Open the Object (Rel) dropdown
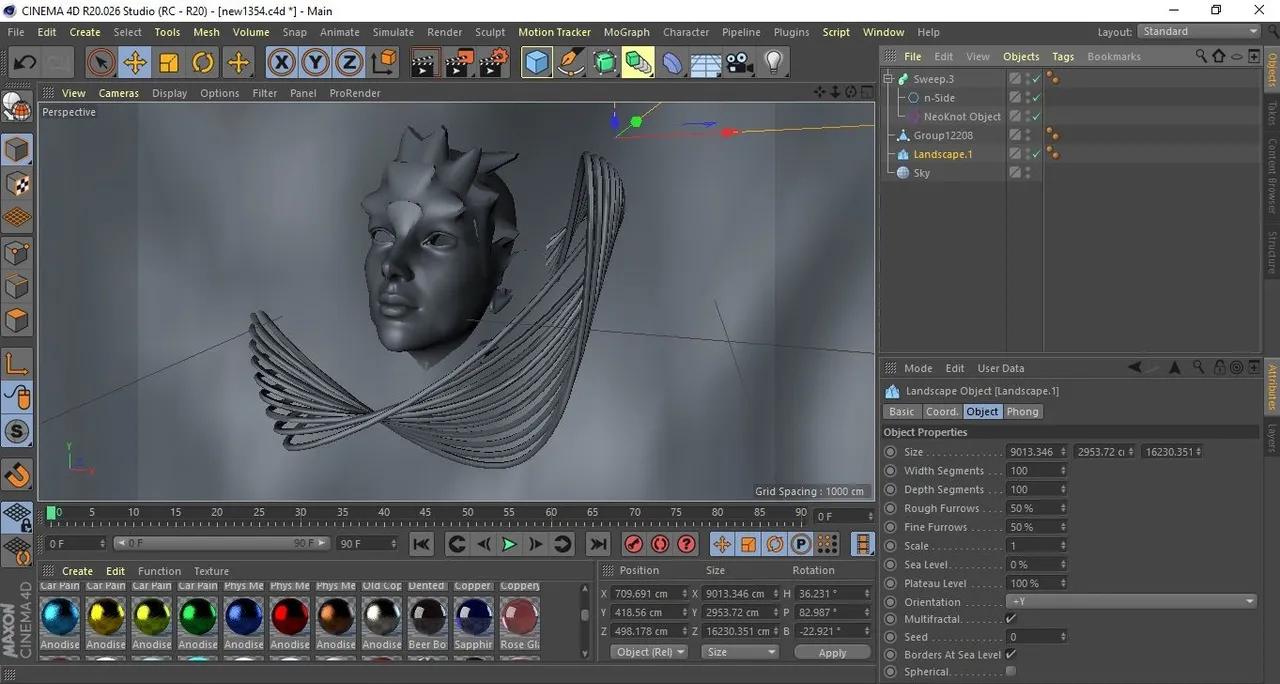This screenshot has width=1280, height=684. tap(649, 652)
